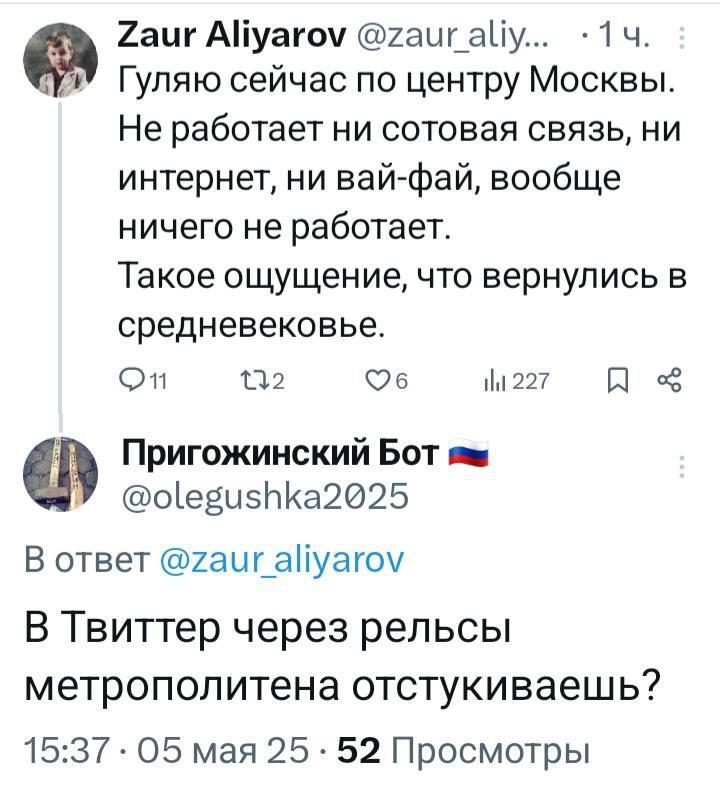Open the tweet view analytics icon
The height and width of the screenshot is (789, 720).
point(490,377)
